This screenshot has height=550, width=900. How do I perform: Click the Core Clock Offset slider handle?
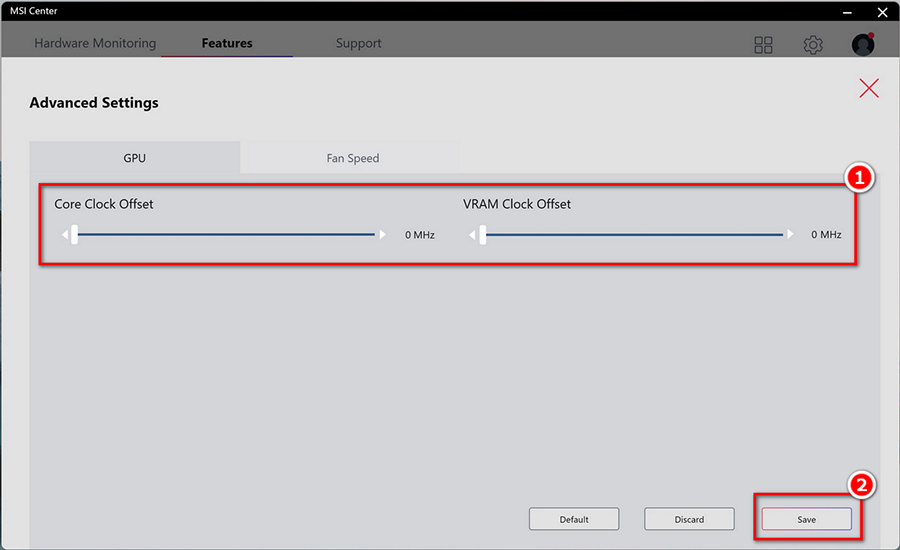[75, 234]
